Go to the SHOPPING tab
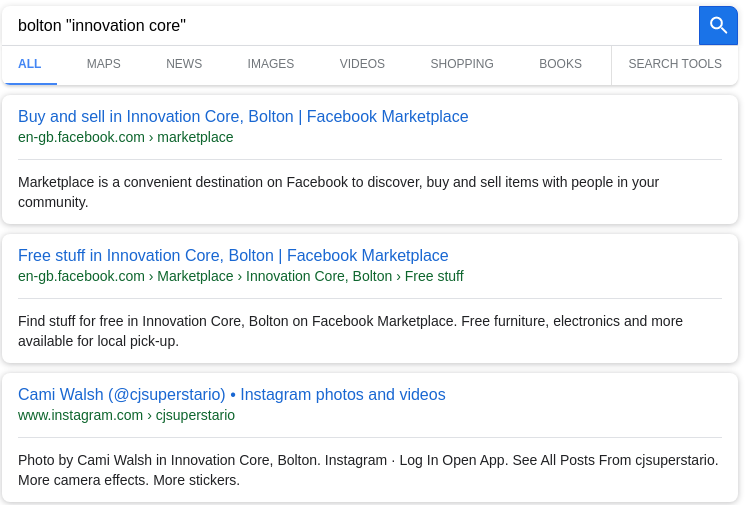This screenshot has width=747, height=505. tap(462, 64)
